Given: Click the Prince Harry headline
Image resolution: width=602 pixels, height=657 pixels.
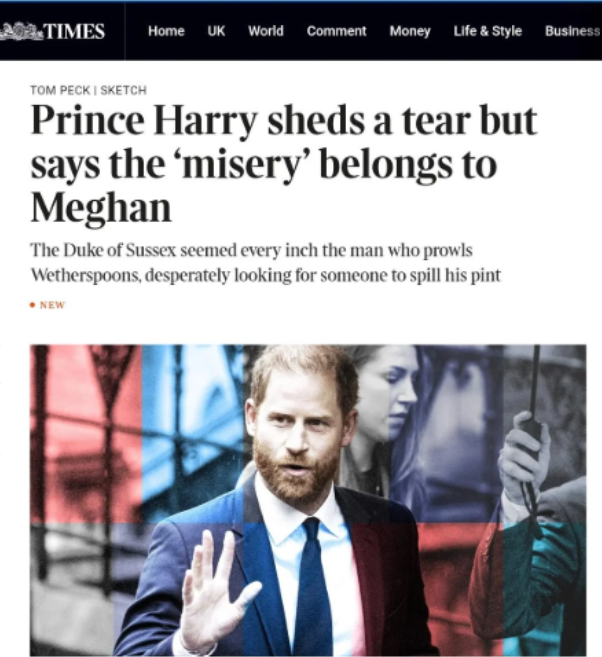Looking at the screenshot, I should pyautogui.click(x=284, y=163).
